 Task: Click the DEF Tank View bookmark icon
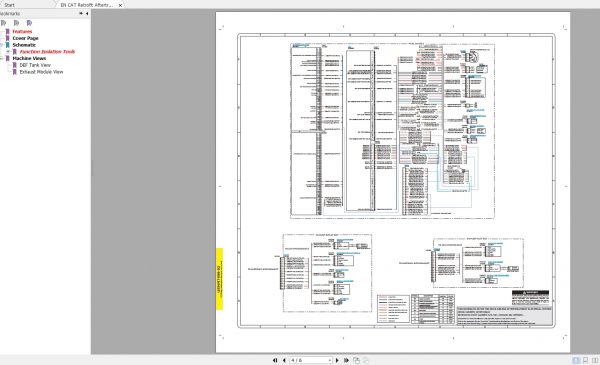15,65
